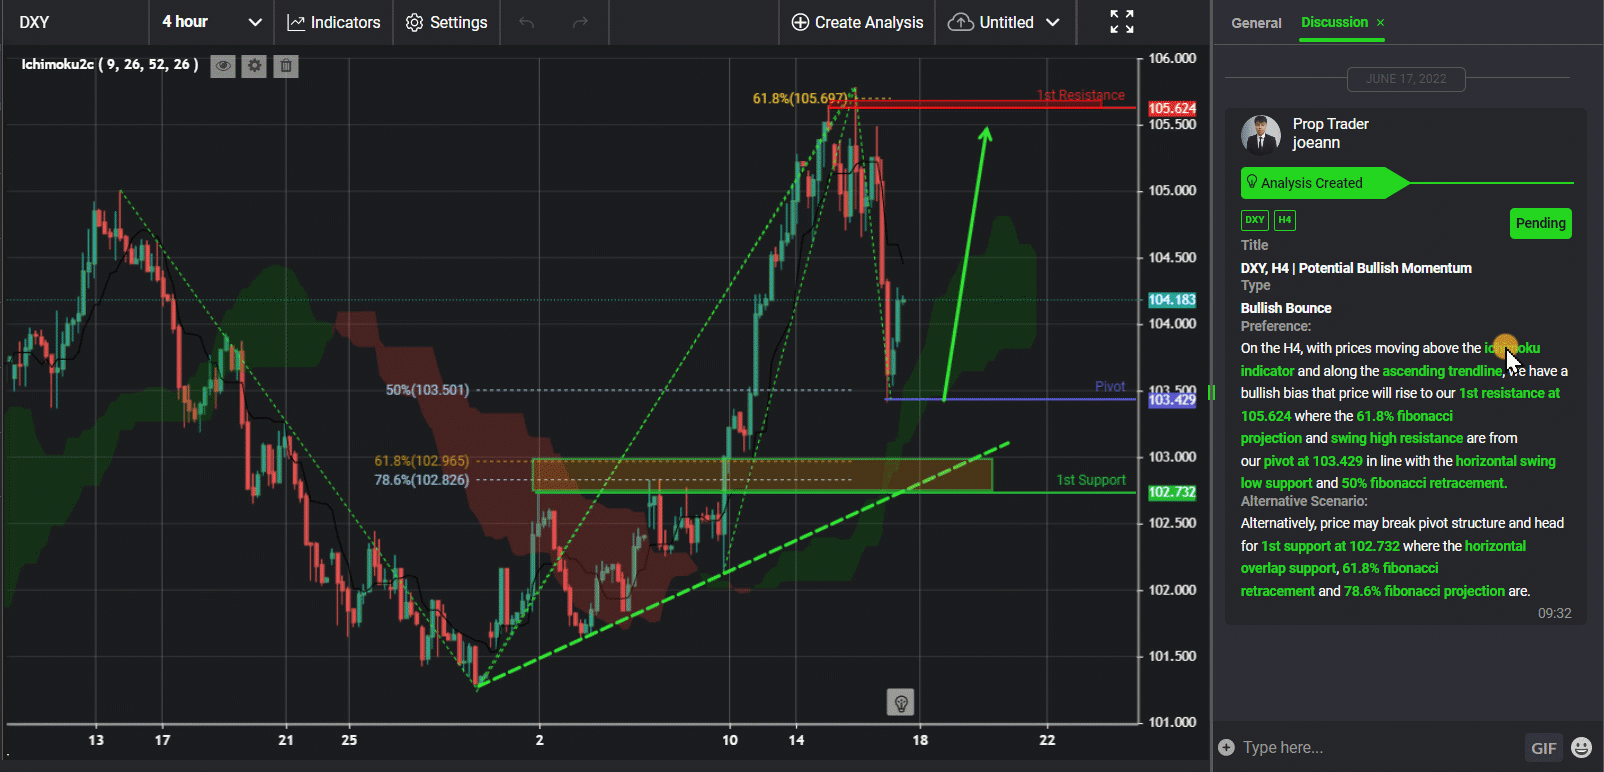Click the panel divider handle beside chart
Viewport: 1604px width, 772px height.
point(1211,393)
